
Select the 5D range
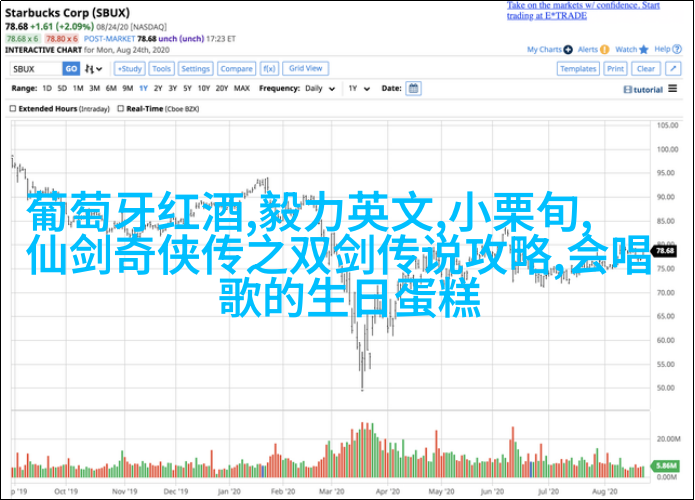pos(62,88)
